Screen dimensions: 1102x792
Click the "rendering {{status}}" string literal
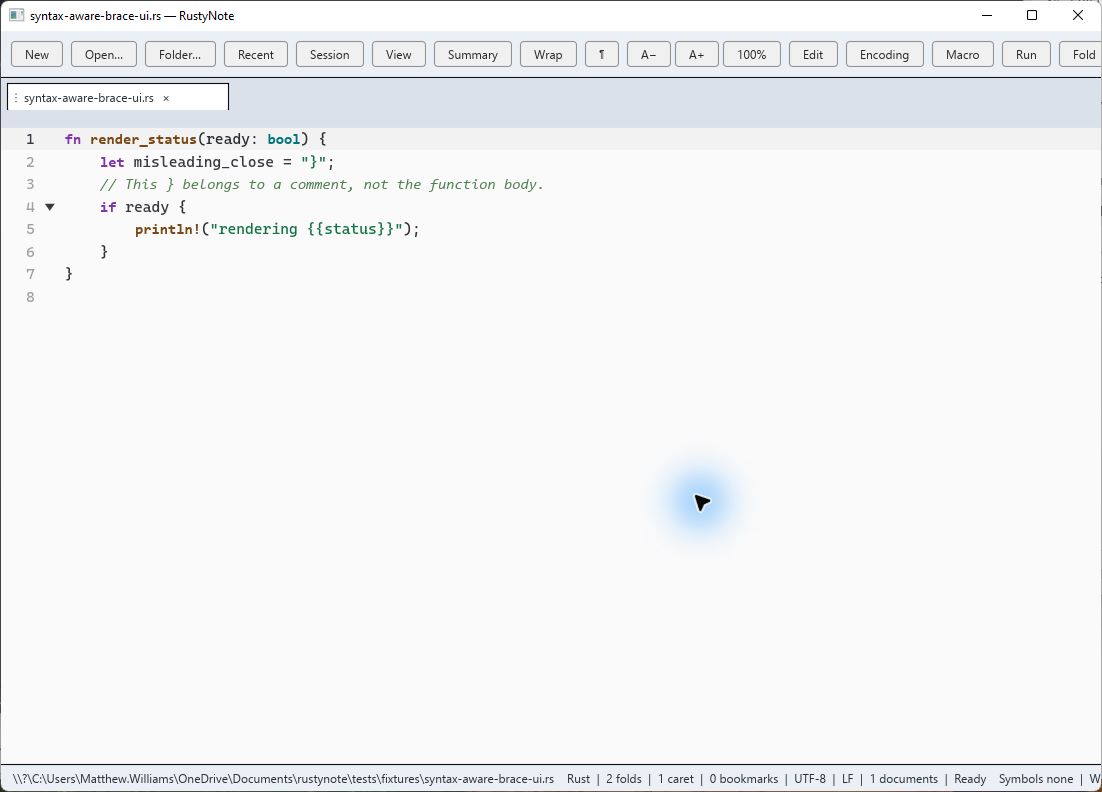306,229
